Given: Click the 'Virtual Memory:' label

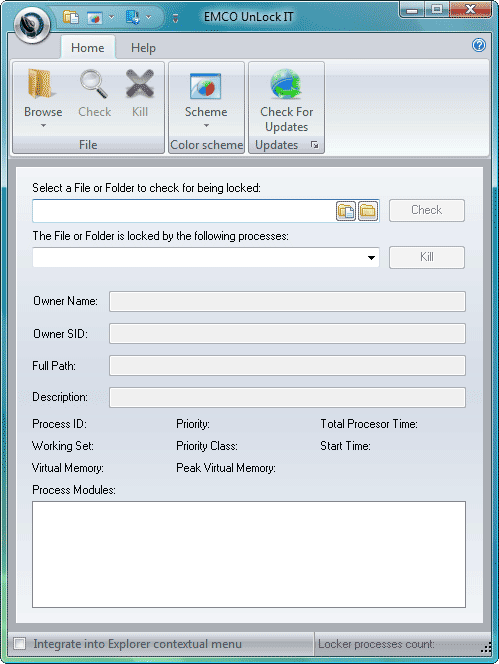Looking at the screenshot, I should pos(68,468).
